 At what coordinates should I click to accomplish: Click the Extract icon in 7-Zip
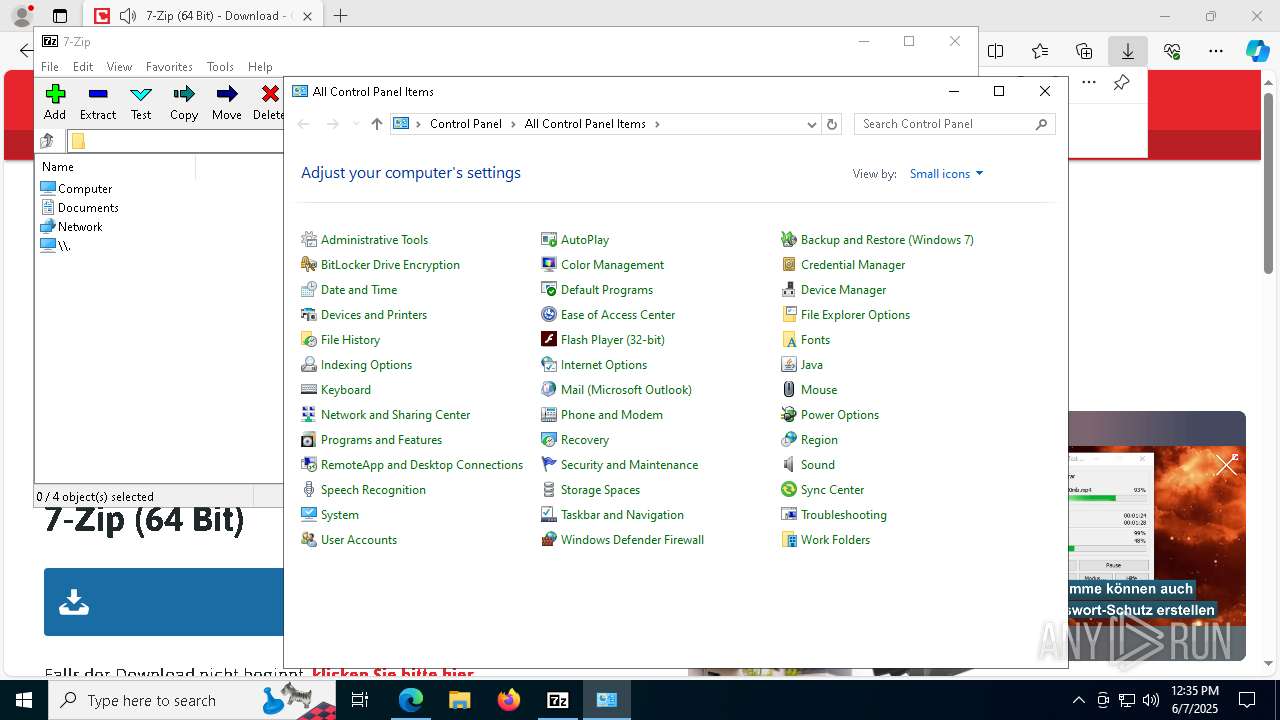98,94
